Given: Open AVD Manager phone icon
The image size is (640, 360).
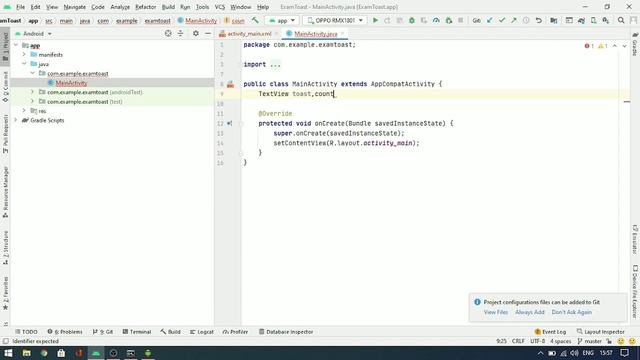Looking at the screenshot, I should pyautogui.click(x=593, y=20).
